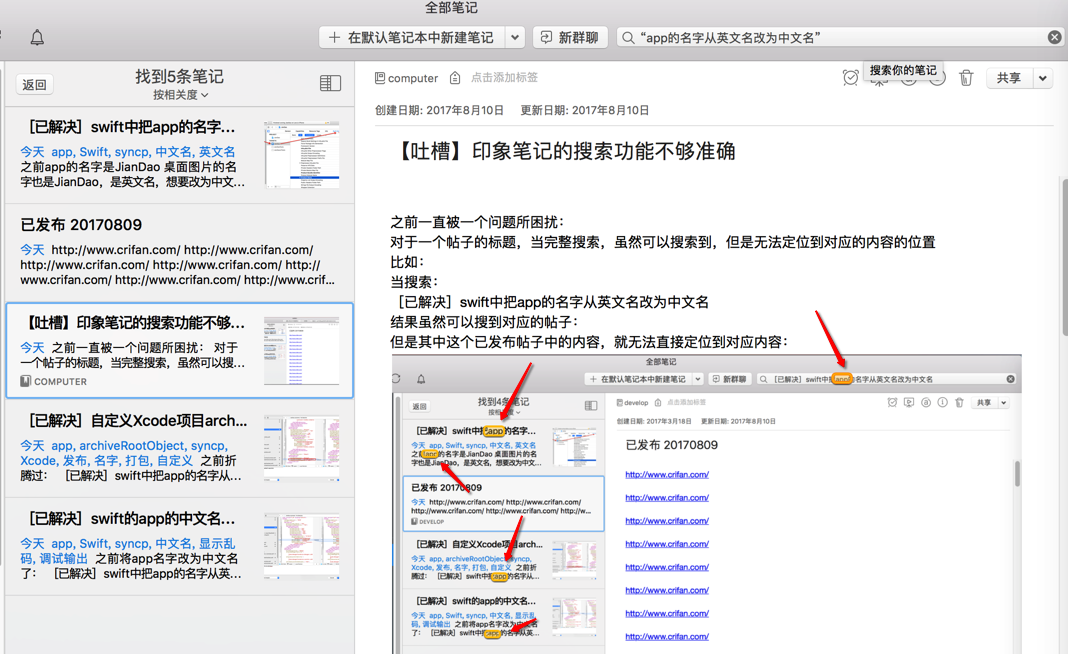Click line "之前一直被一个问题所困扰:"
The height and width of the screenshot is (654, 1068).
point(477,222)
